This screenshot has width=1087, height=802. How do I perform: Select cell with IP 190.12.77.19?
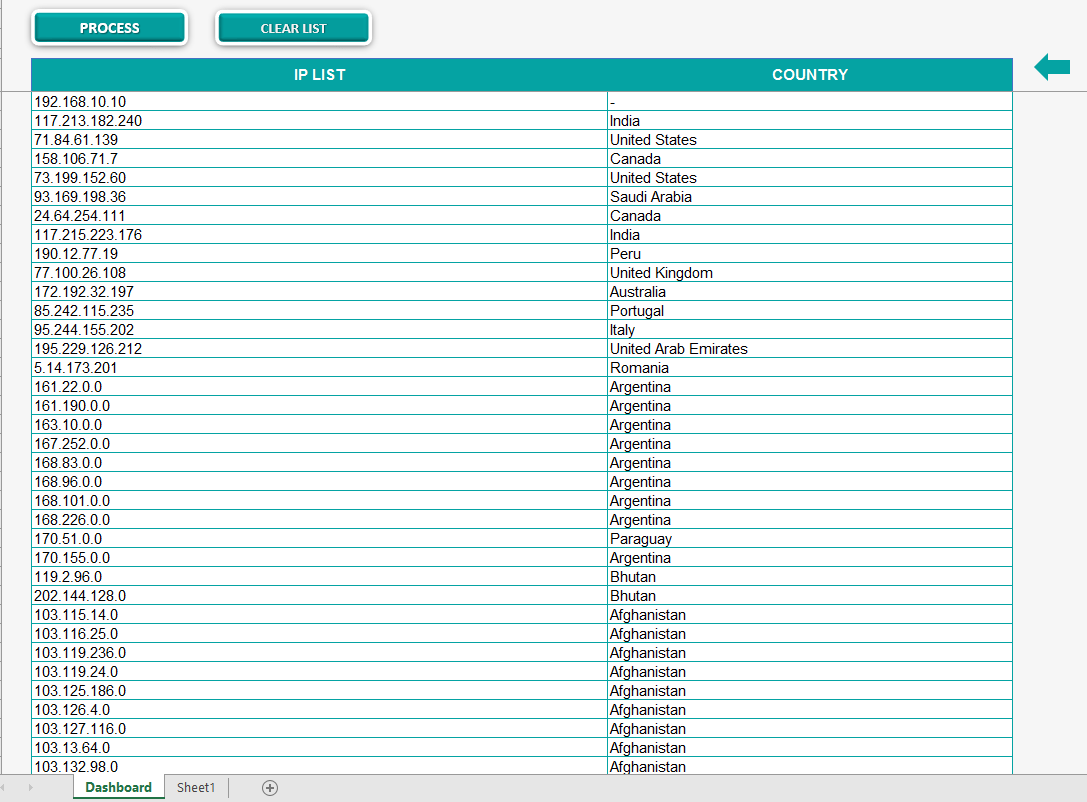[x=320, y=254]
